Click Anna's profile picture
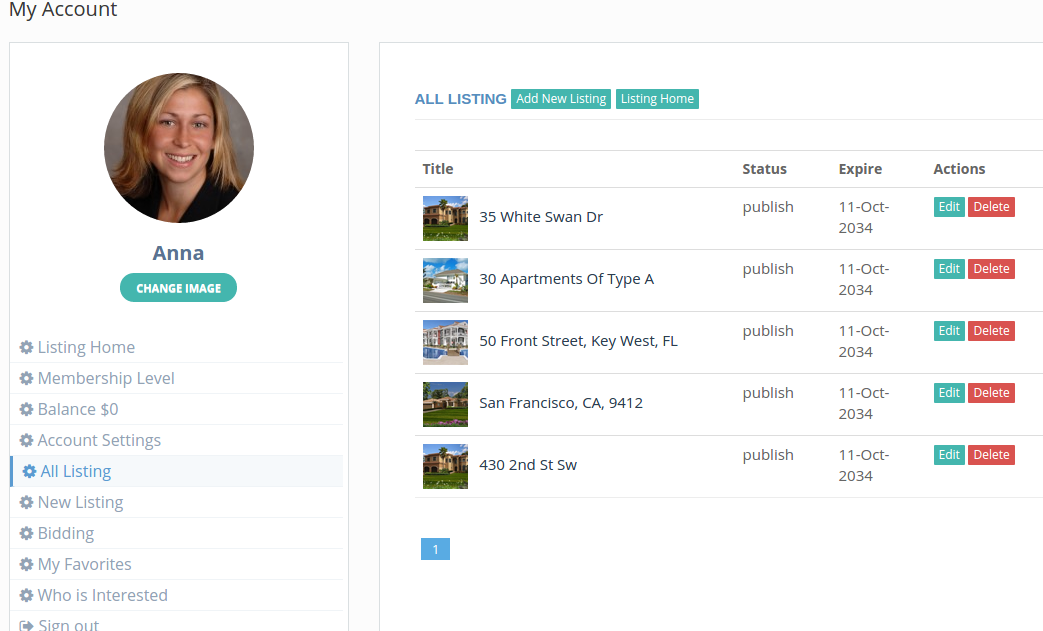The width and height of the screenshot is (1043, 631). tap(178, 147)
